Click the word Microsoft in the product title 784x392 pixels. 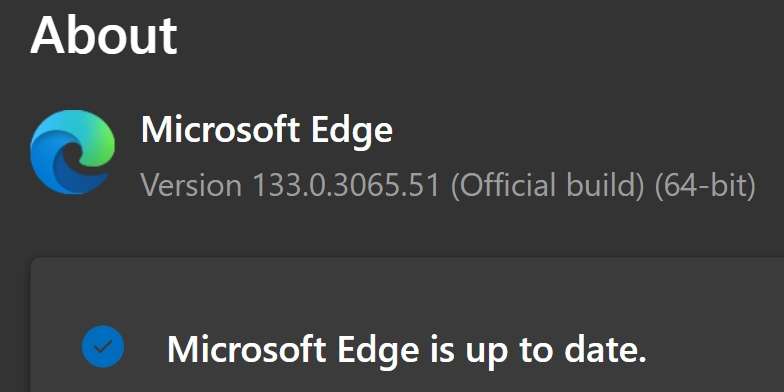pyautogui.click(x=220, y=129)
